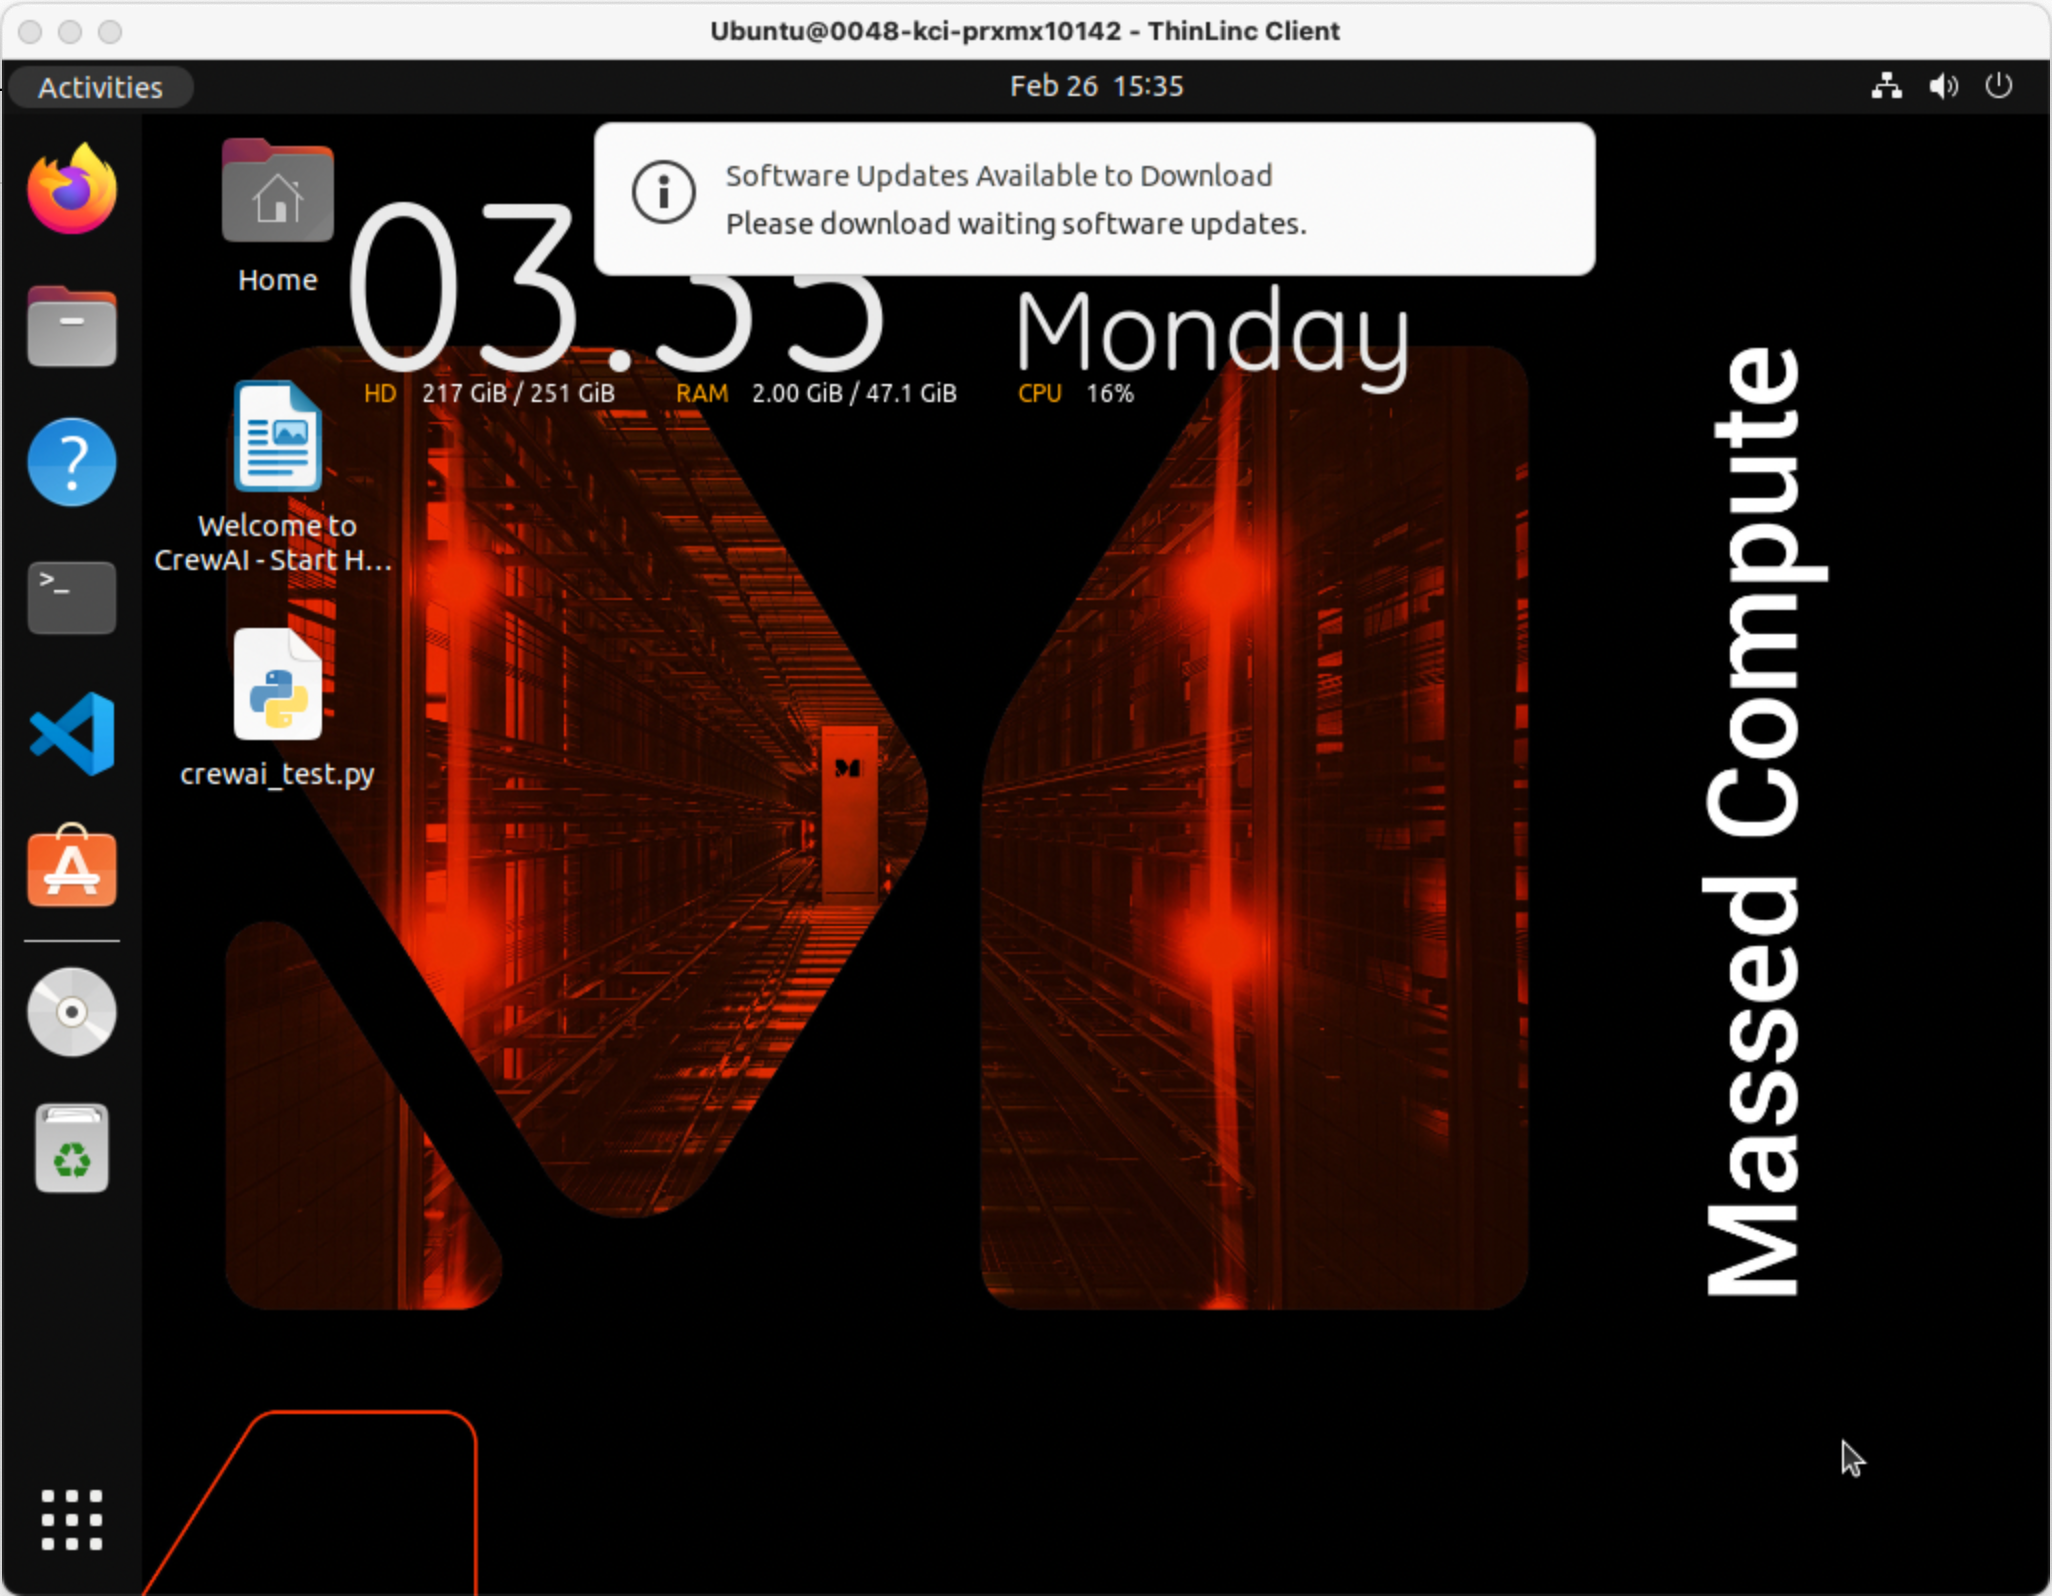Click the RAM 2.00 GiB / 47.1 GiB readout

pos(816,394)
